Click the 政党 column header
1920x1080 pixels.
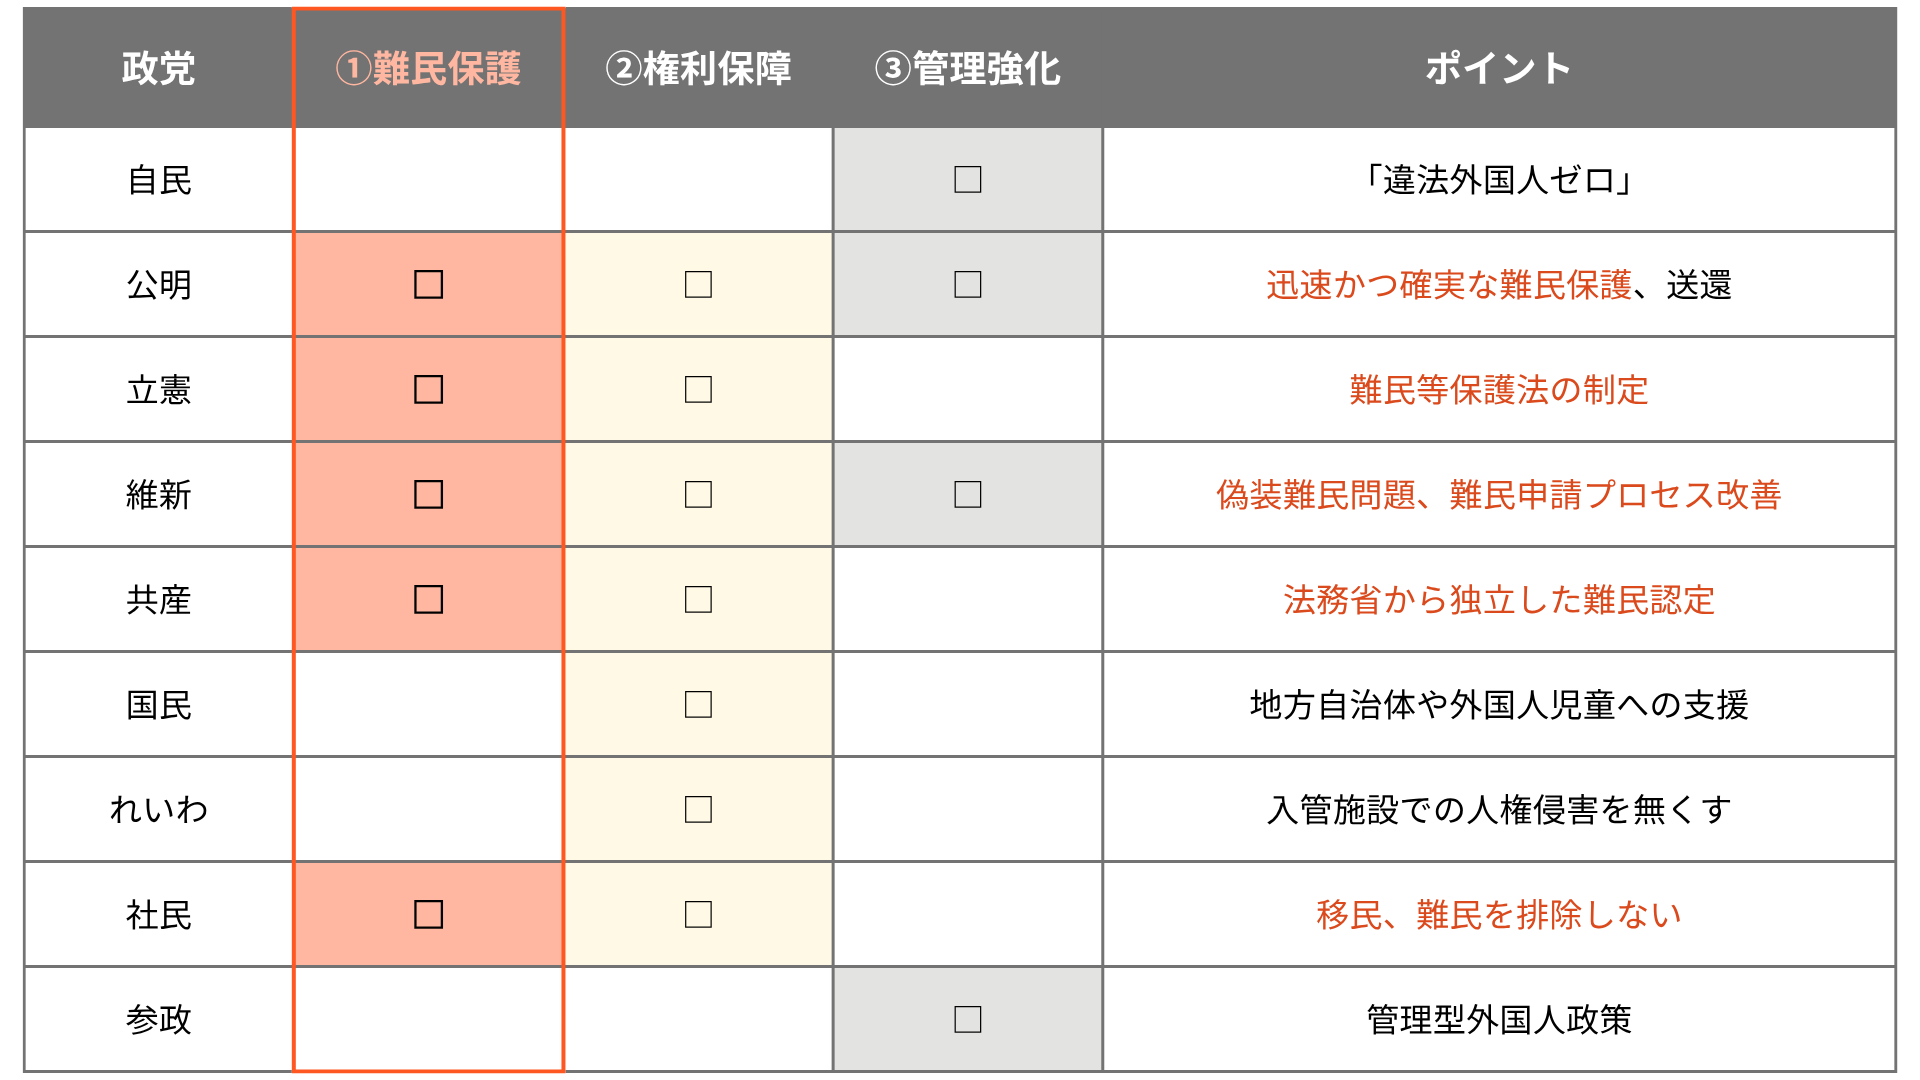pyautogui.click(x=158, y=69)
